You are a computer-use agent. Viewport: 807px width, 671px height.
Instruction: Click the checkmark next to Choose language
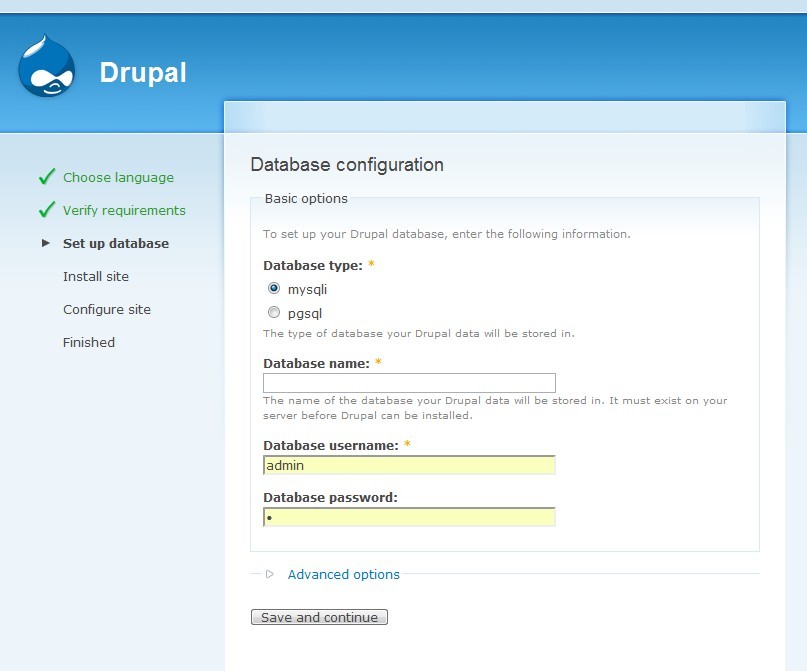point(47,176)
